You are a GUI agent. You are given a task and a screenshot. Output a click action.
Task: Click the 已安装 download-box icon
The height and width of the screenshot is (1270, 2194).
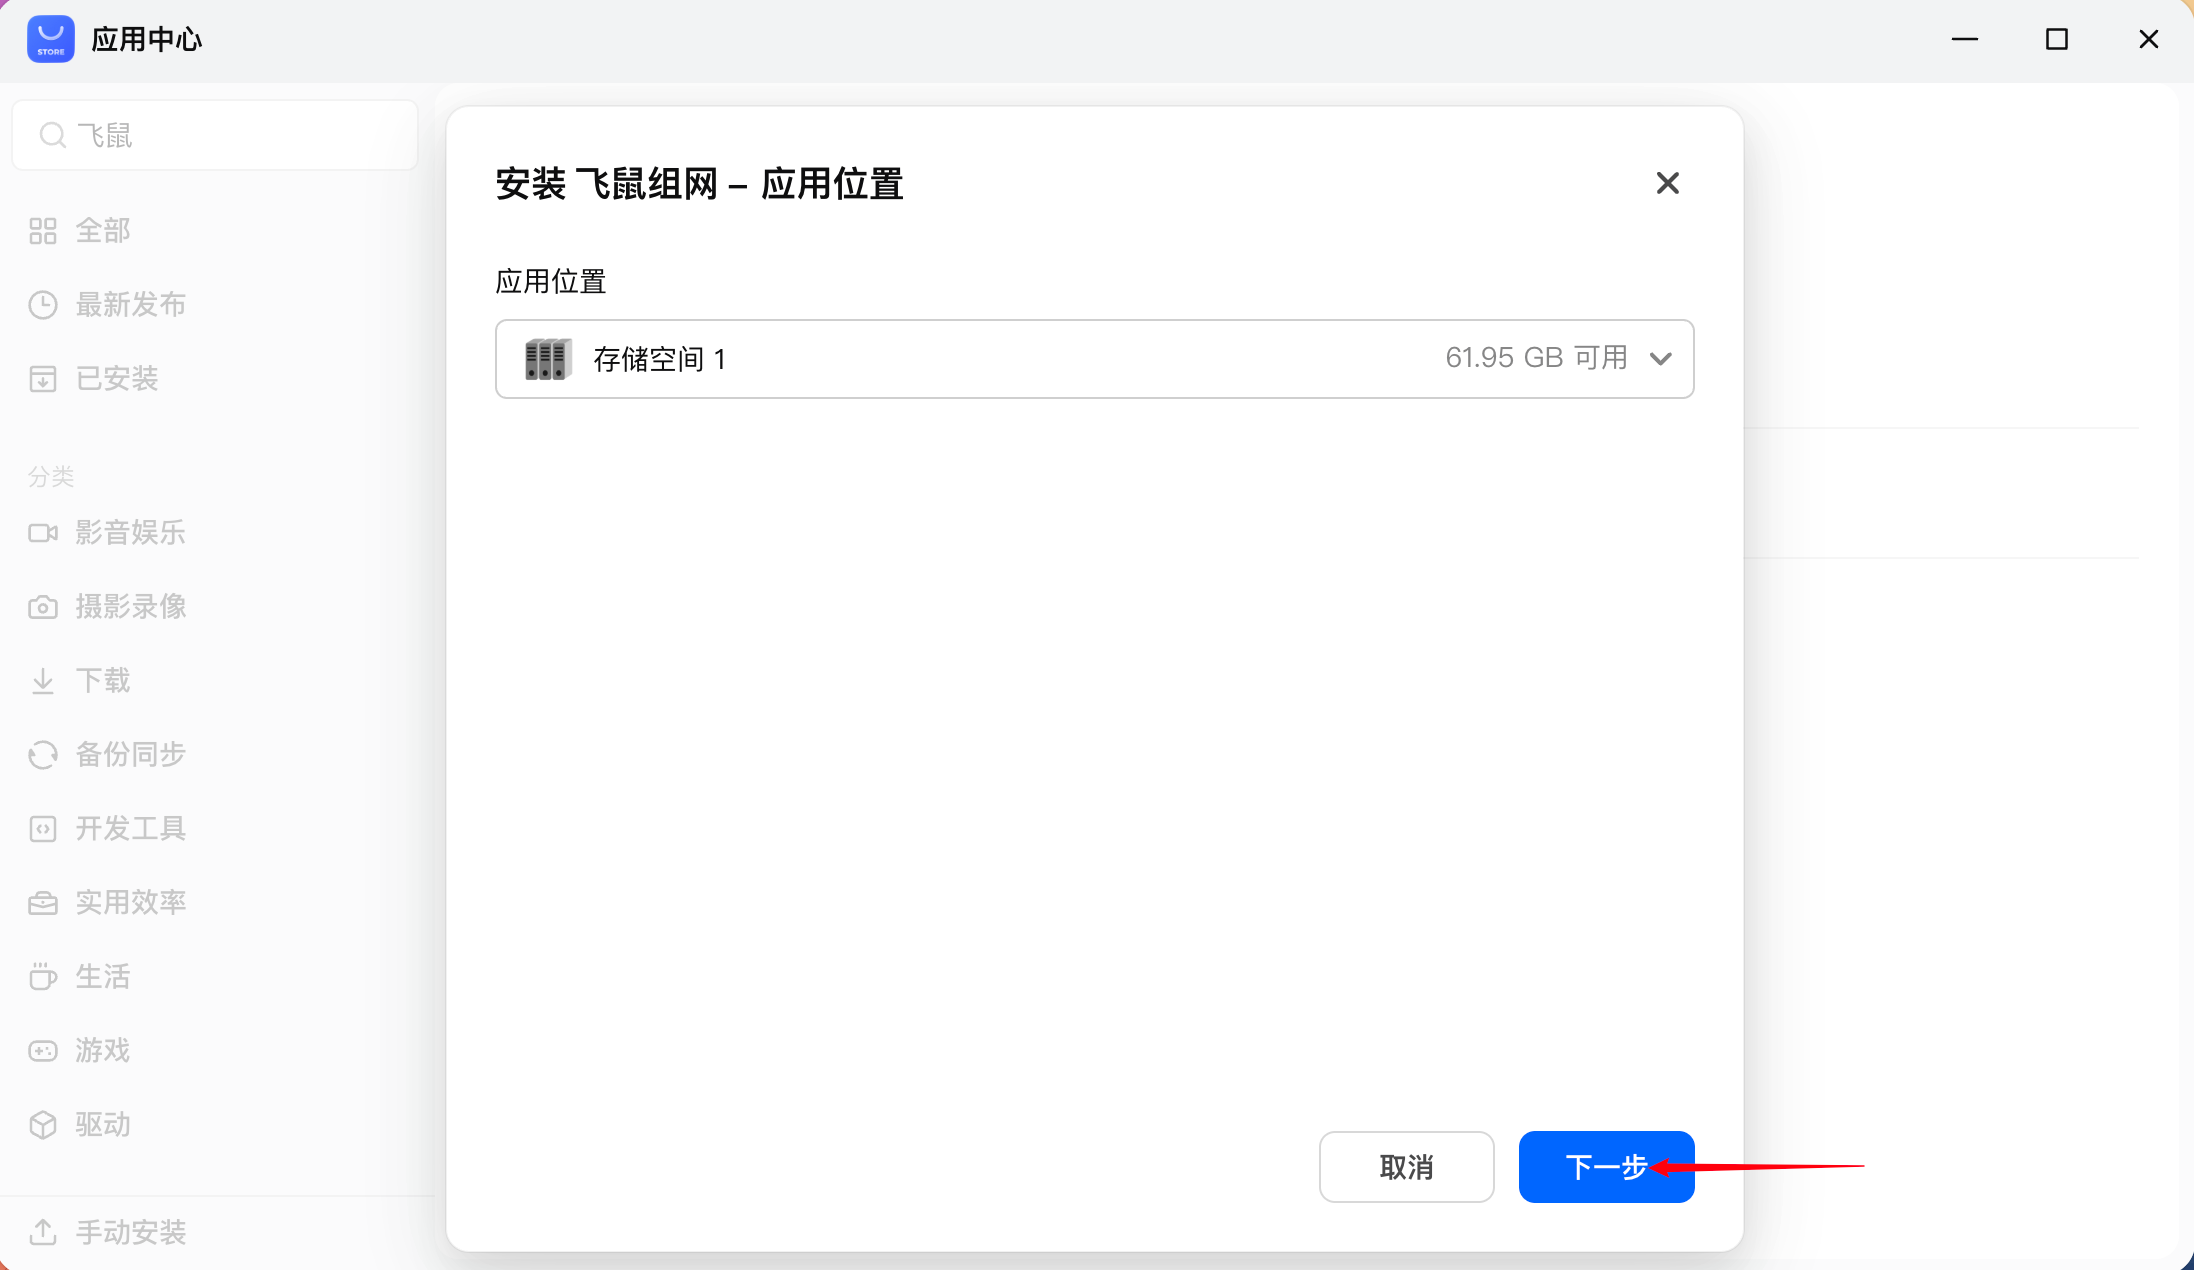tap(43, 379)
